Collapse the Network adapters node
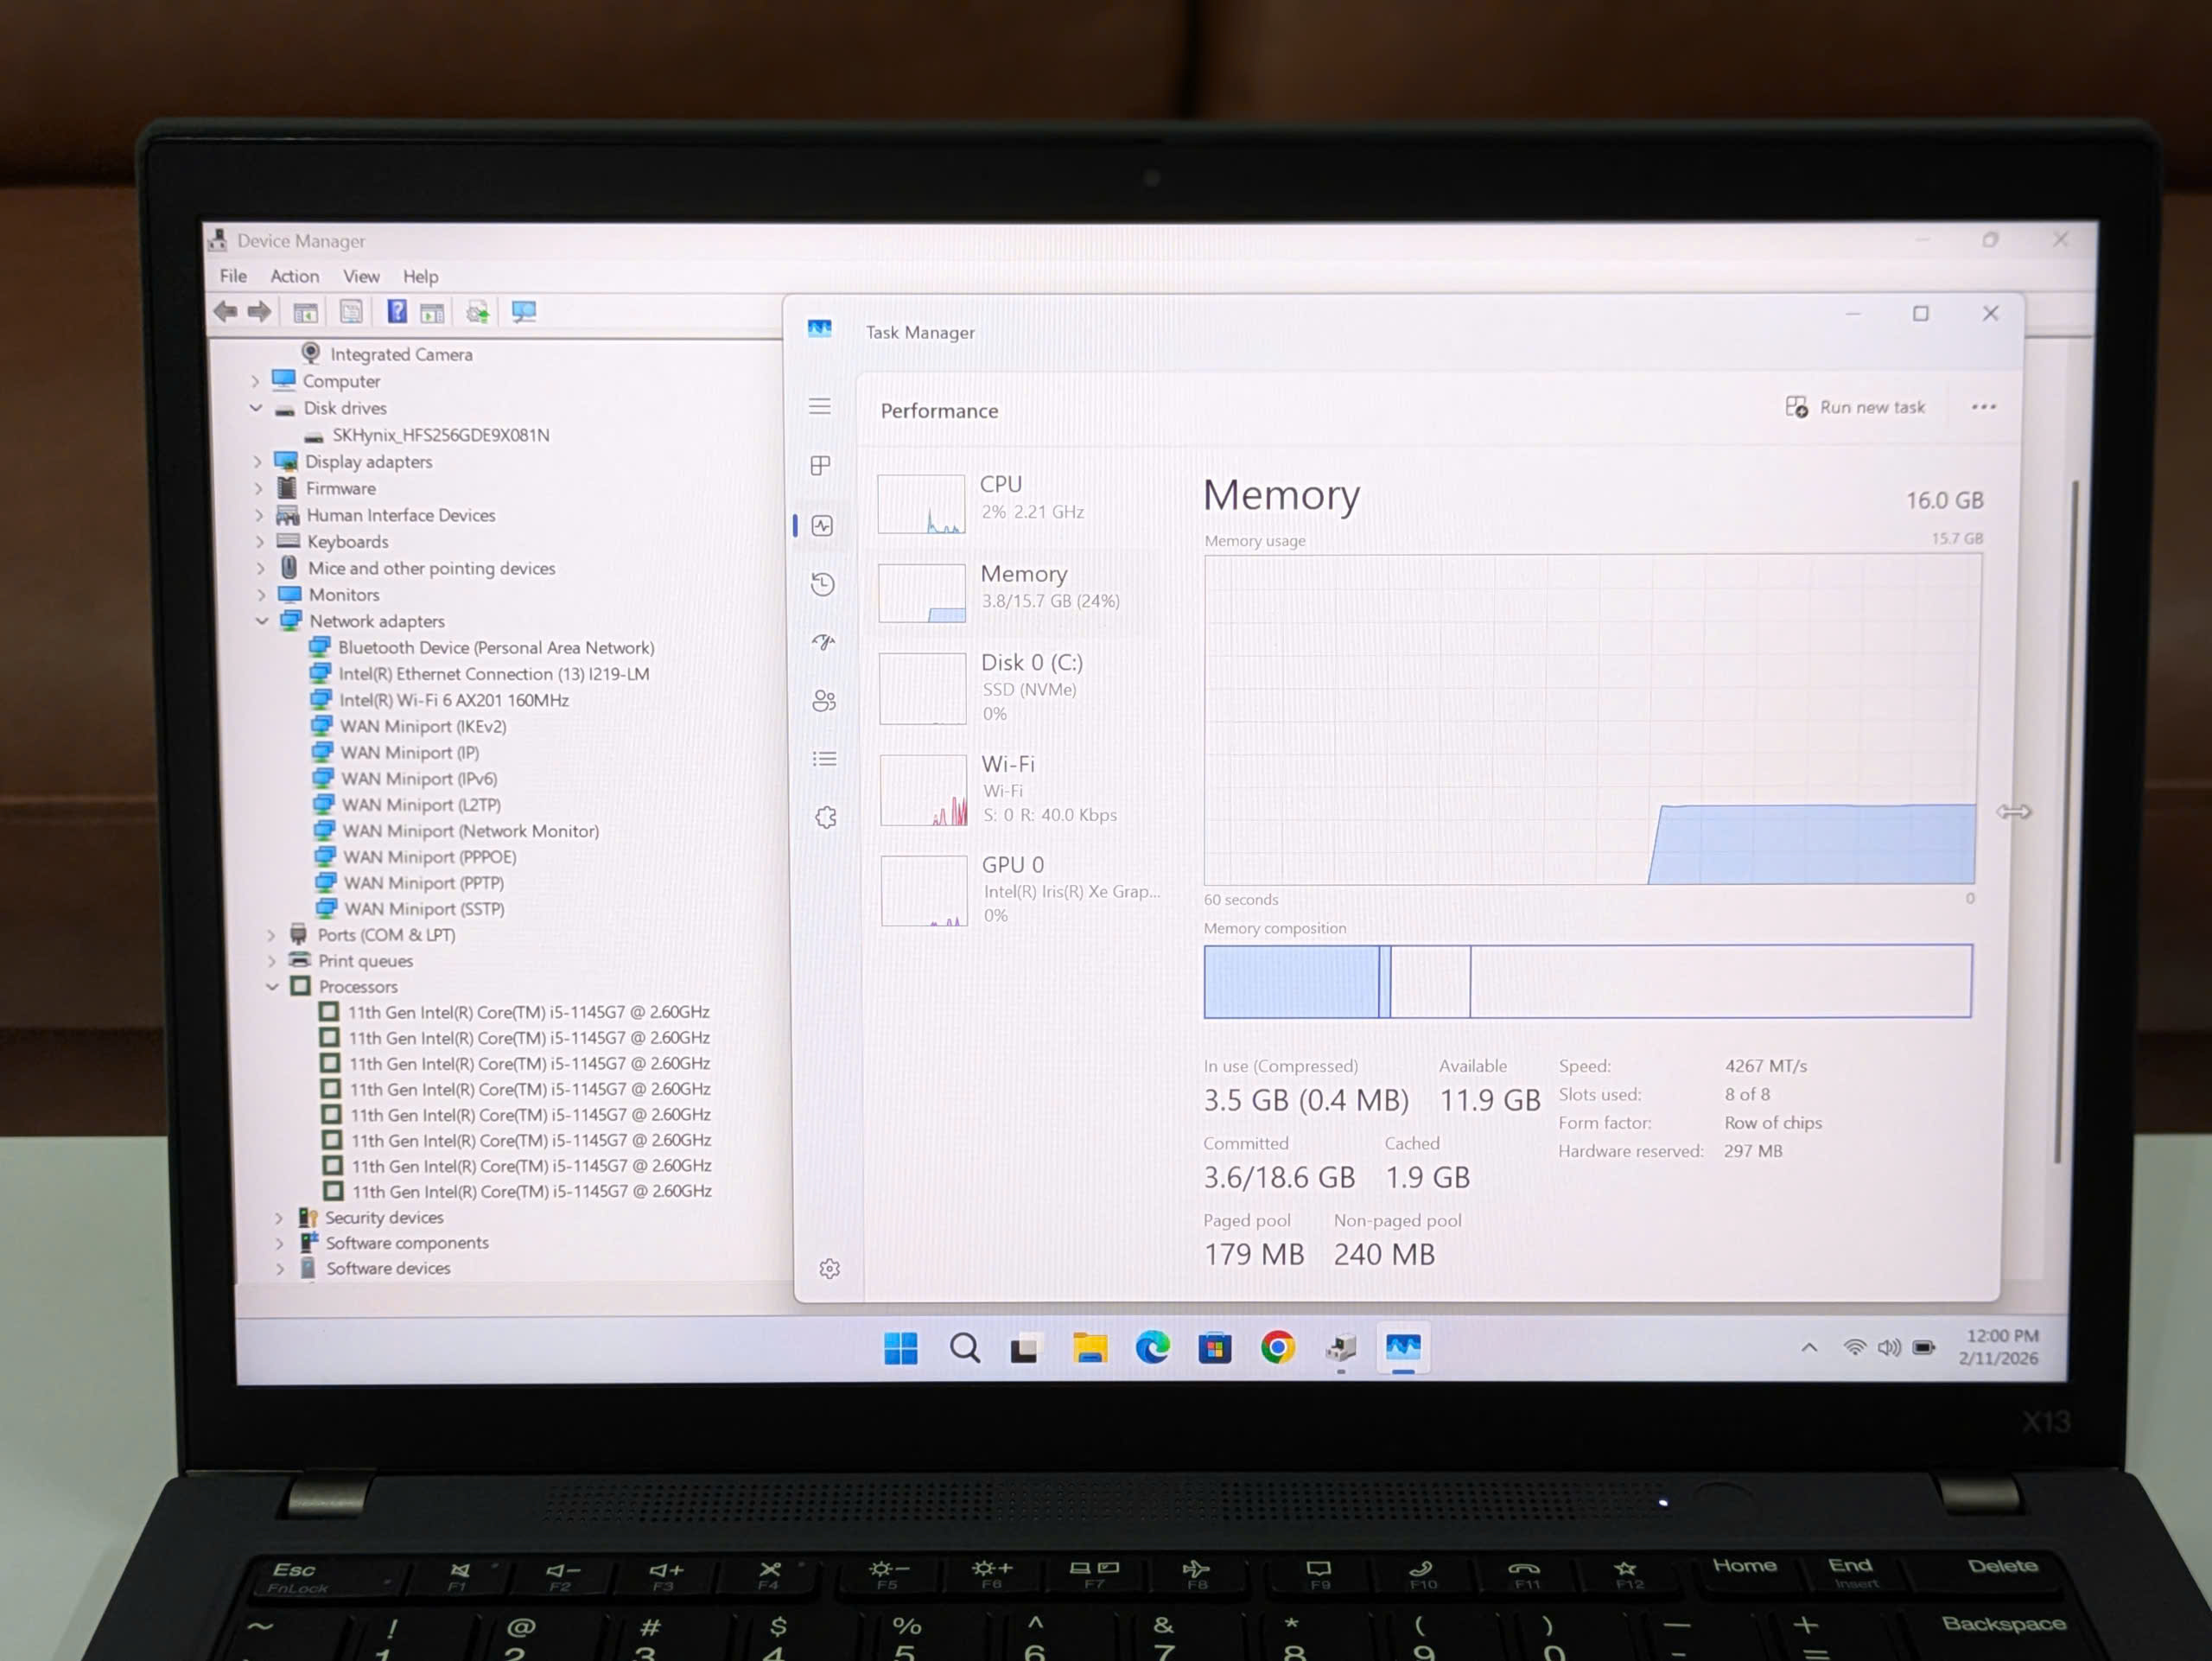 262,621
